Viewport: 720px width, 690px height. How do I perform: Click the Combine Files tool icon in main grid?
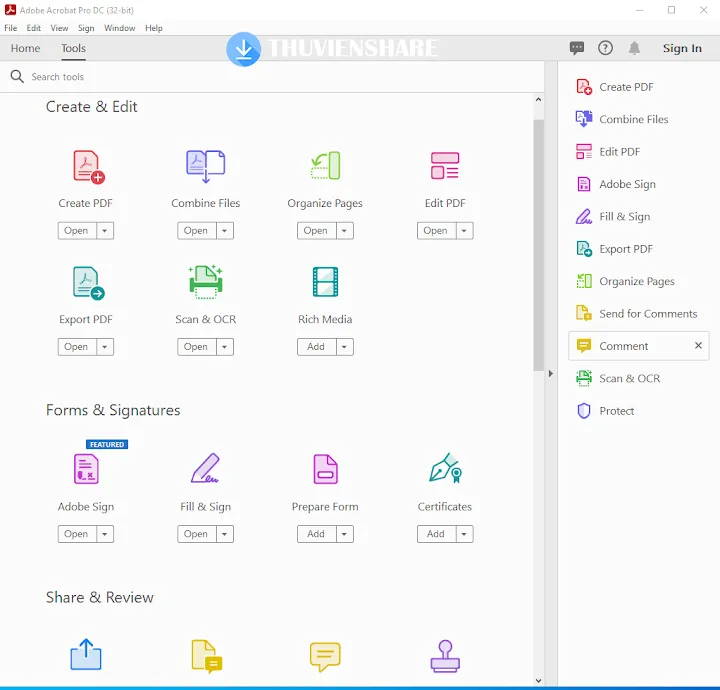(205, 167)
